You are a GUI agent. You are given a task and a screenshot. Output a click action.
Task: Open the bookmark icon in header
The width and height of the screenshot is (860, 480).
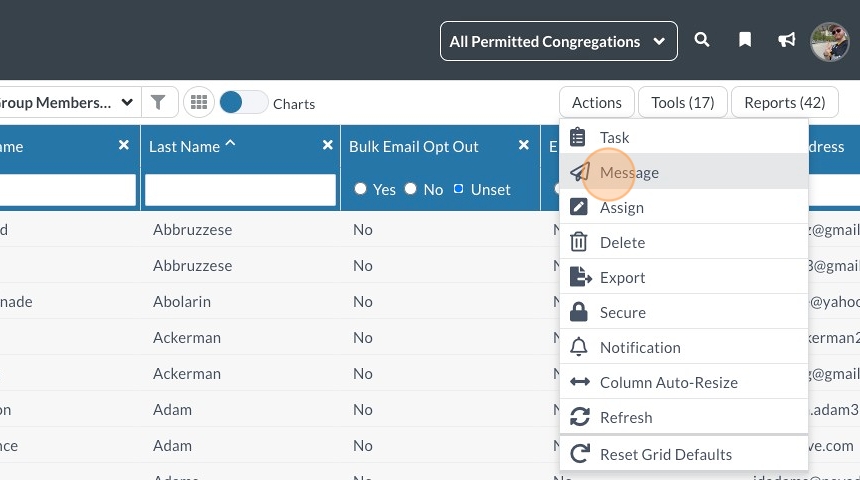coord(745,41)
